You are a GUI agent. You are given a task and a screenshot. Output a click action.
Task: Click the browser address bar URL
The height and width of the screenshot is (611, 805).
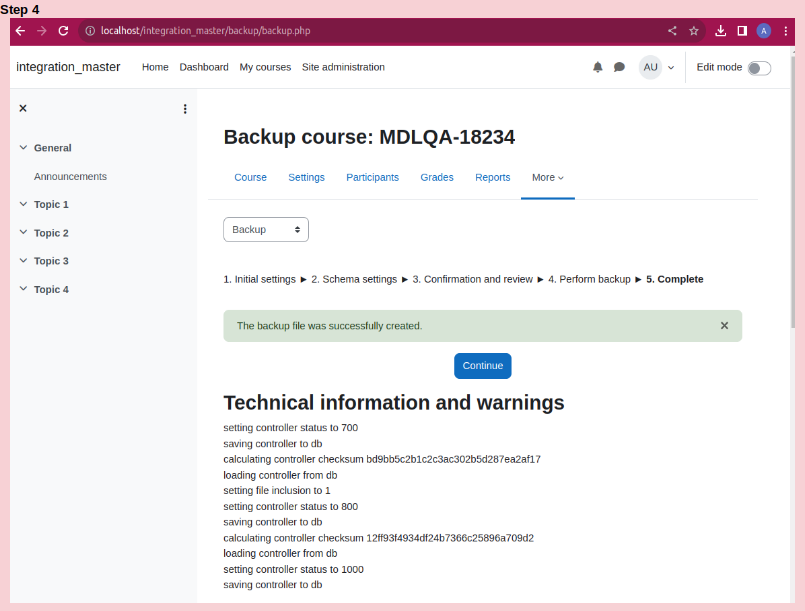(x=205, y=31)
